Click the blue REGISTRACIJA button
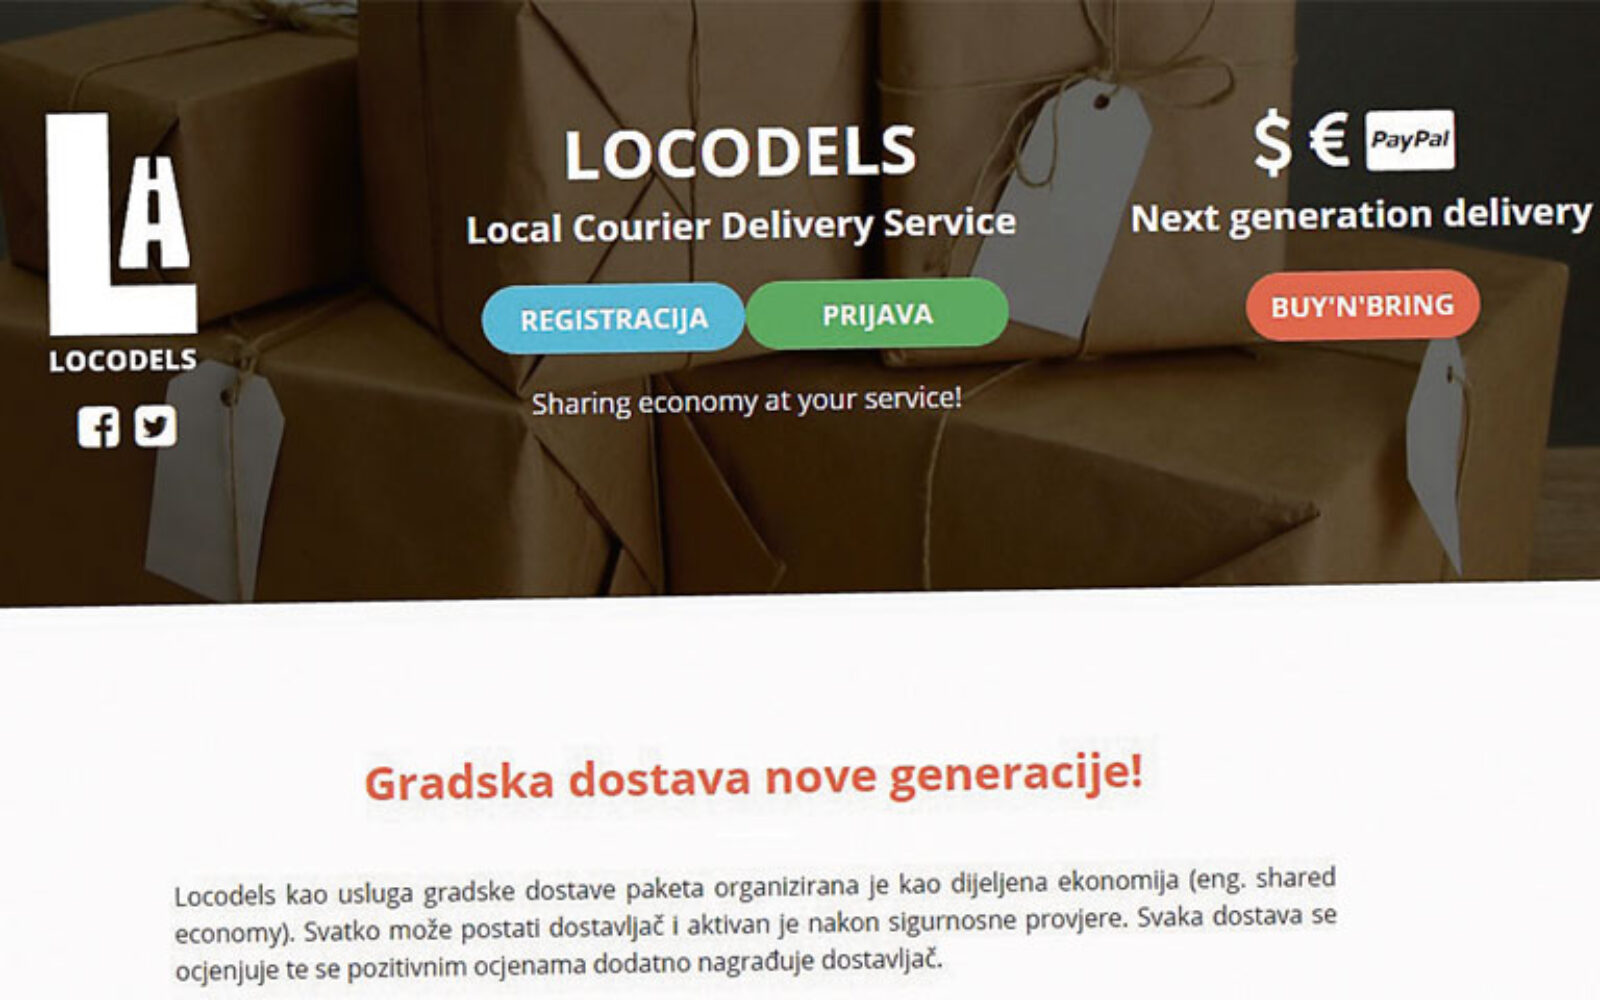The height and width of the screenshot is (1000, 1600). tap(613, 319)
